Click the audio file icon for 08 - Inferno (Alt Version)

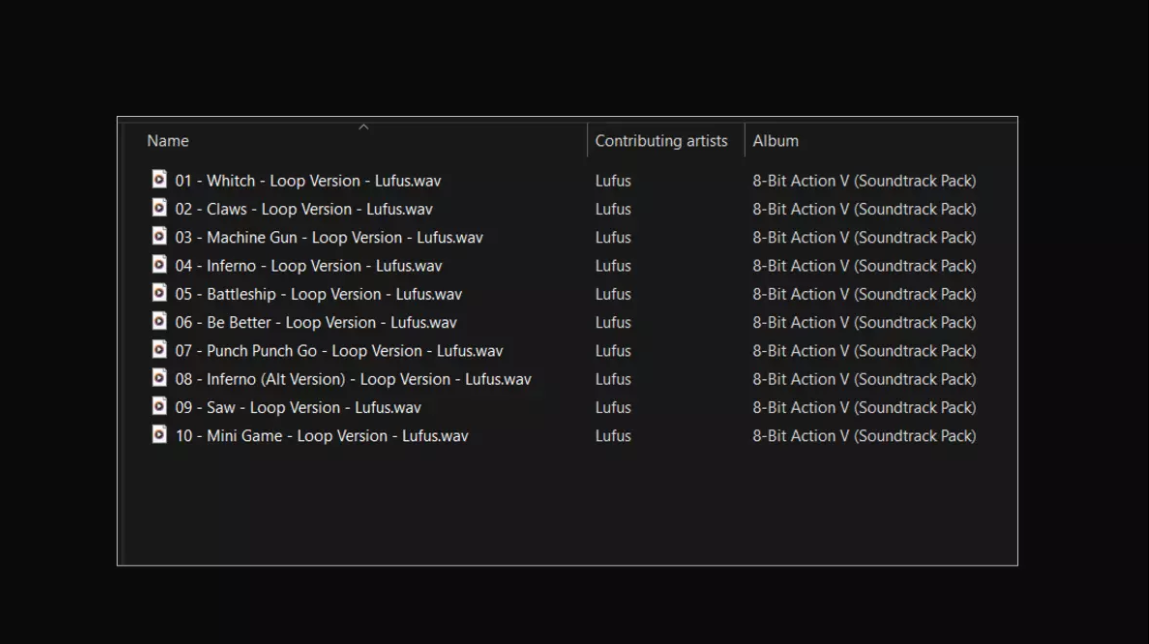click(x=159, y=378)
